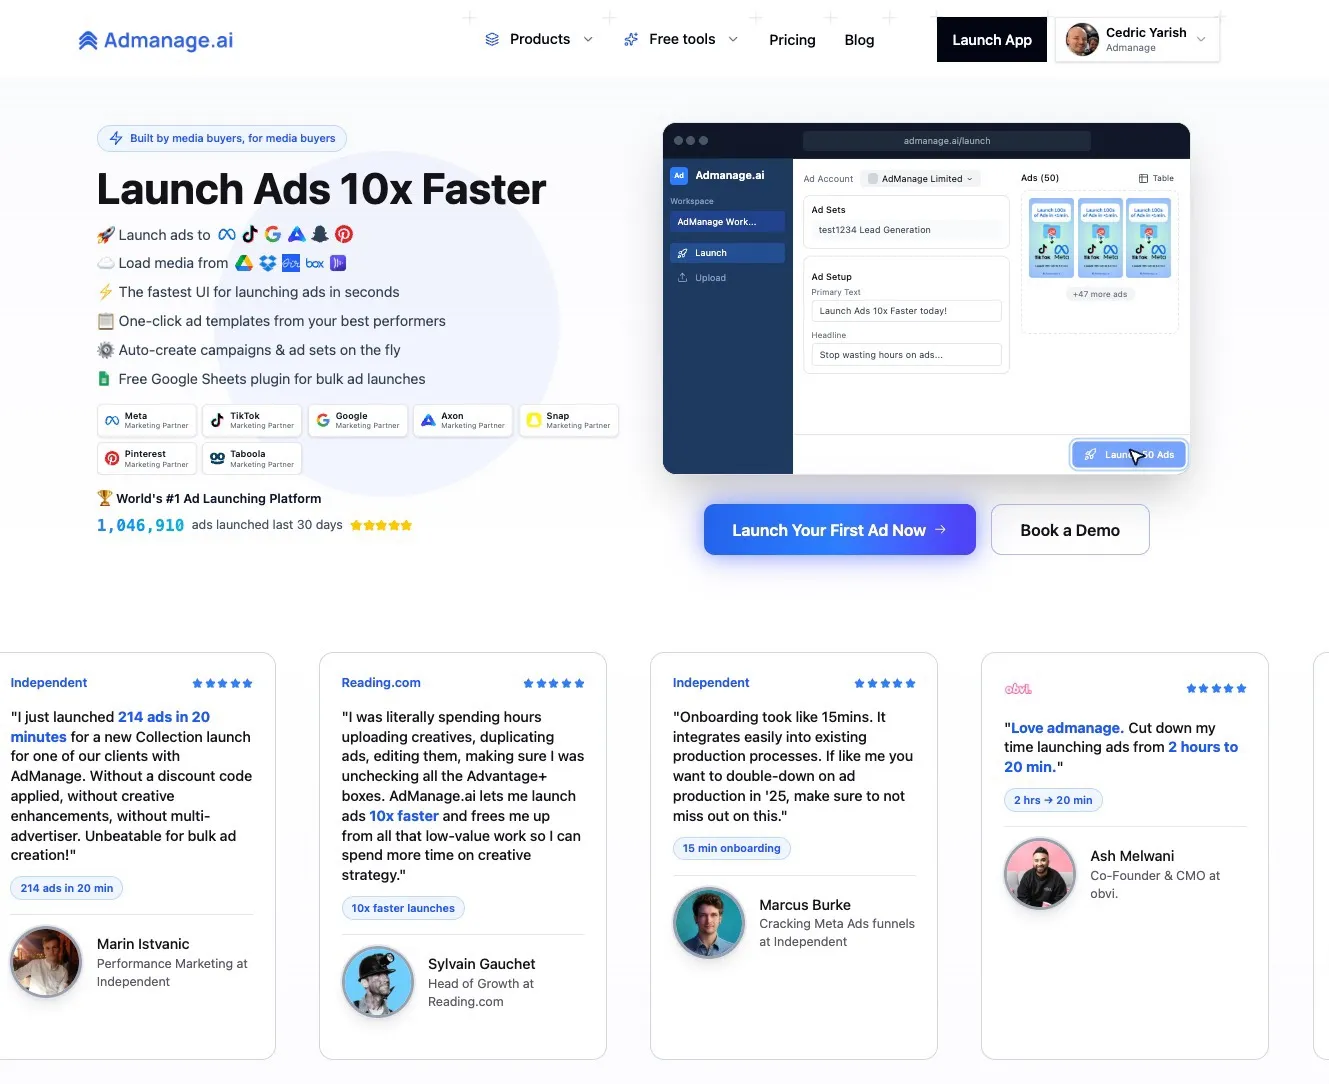Viewport: 1329px width, 1084px height.
Task: Click the Snapchat ghost icon in Launch ads row
Action: click(320, 234)
